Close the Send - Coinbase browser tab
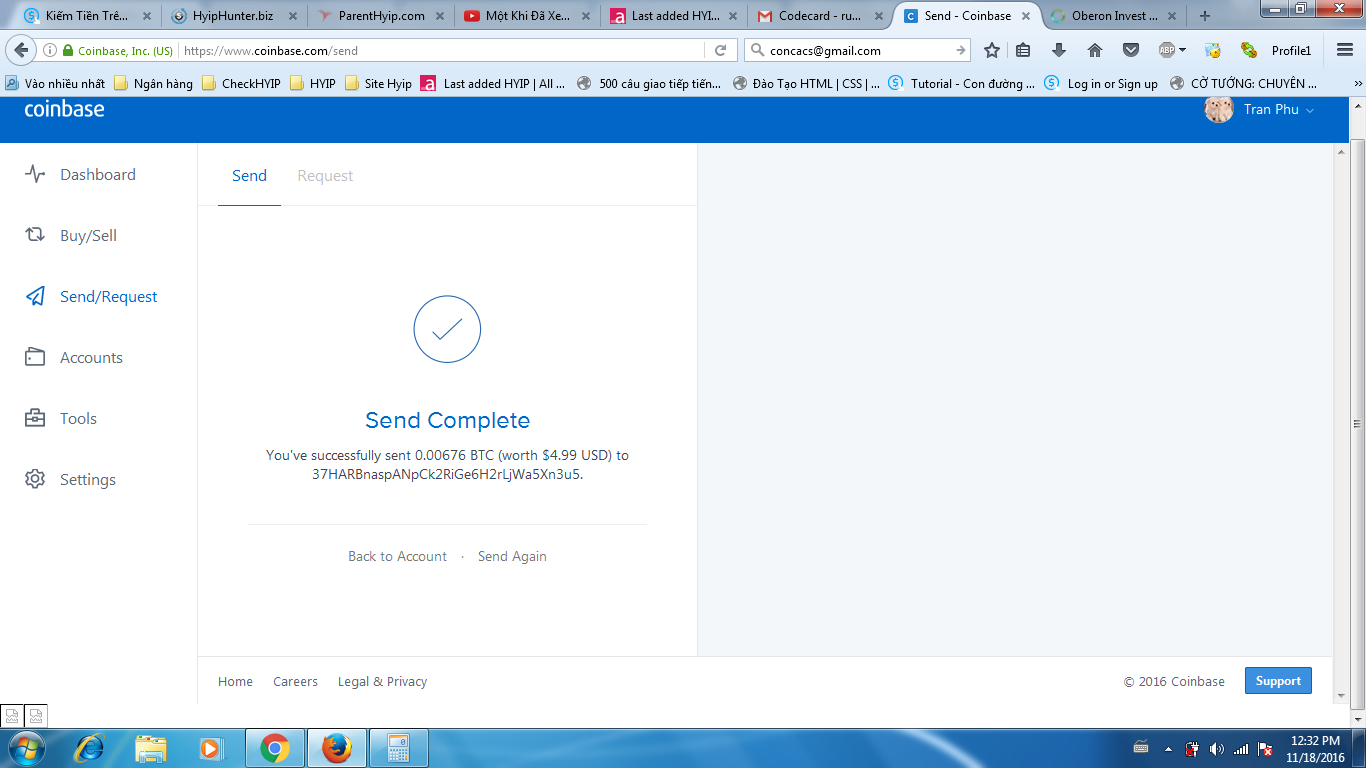The image size is (1366, 768). coord(1025,16)
